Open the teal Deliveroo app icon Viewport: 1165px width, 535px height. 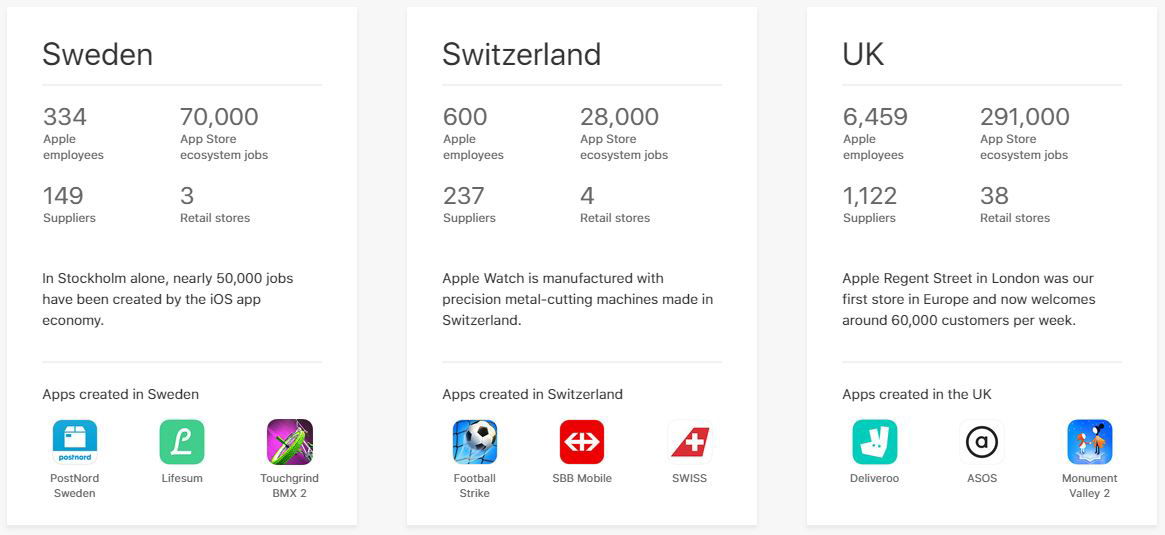click(874, 442)
